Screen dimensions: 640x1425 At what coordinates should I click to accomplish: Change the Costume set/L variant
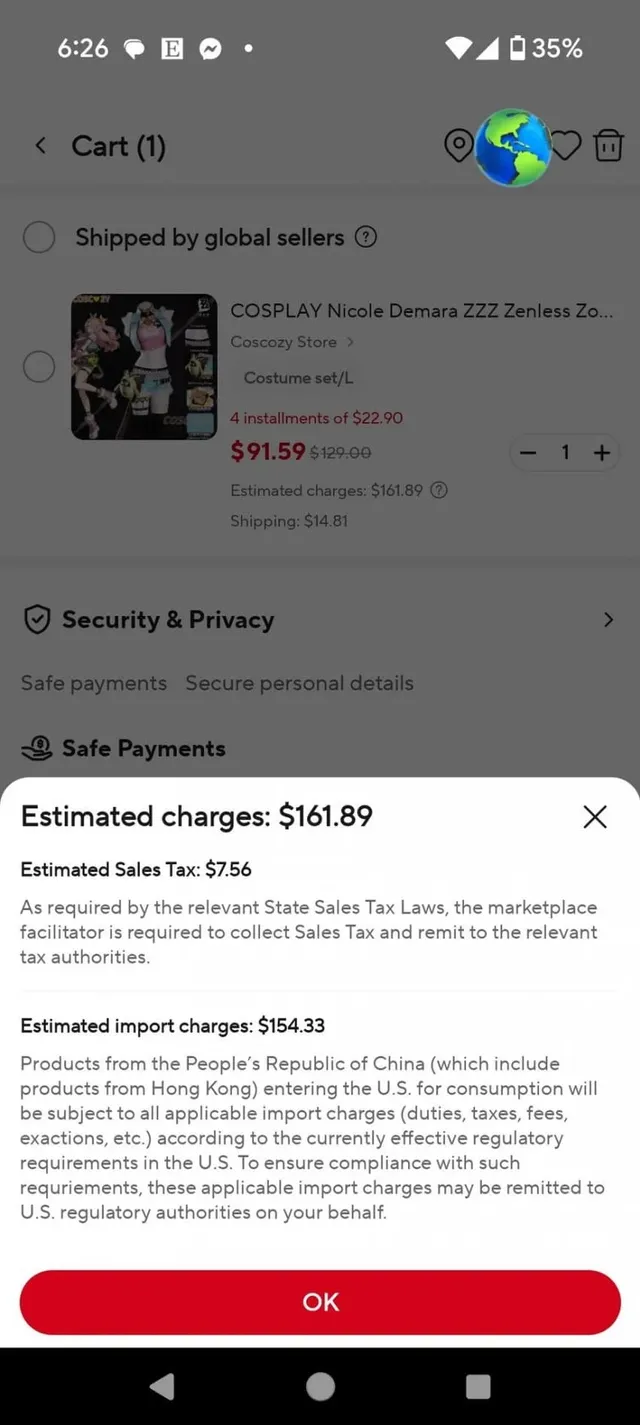(298, 378)
